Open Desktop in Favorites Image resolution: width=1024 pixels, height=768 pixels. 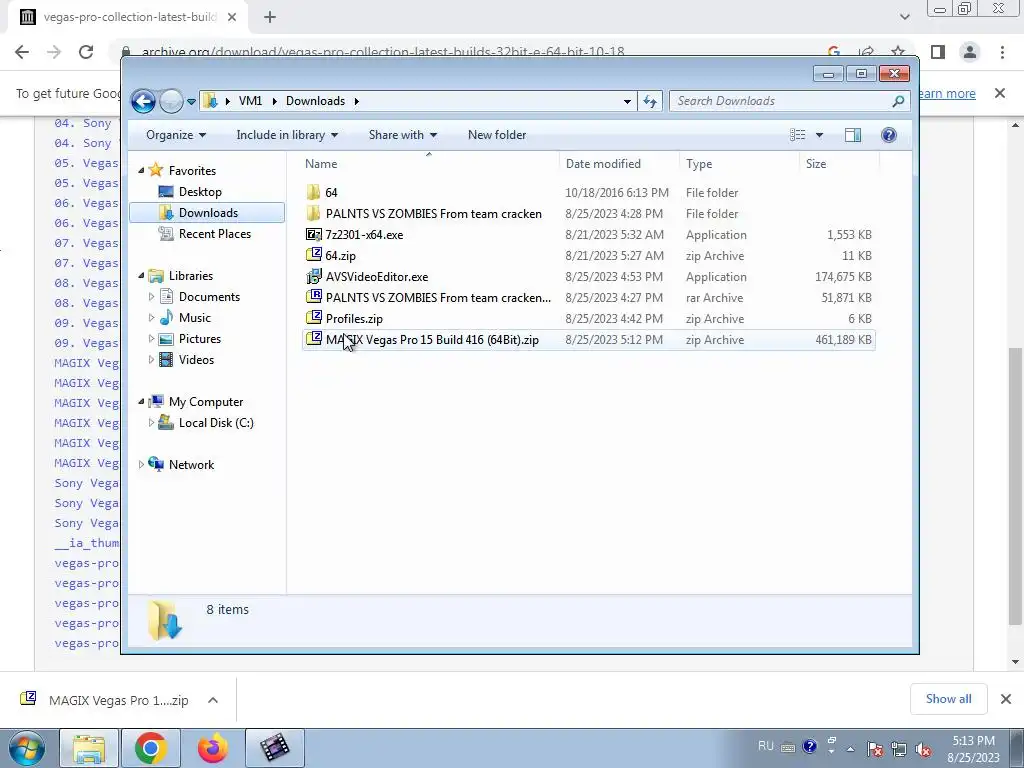pyautogui.click(x=200, y=192)
